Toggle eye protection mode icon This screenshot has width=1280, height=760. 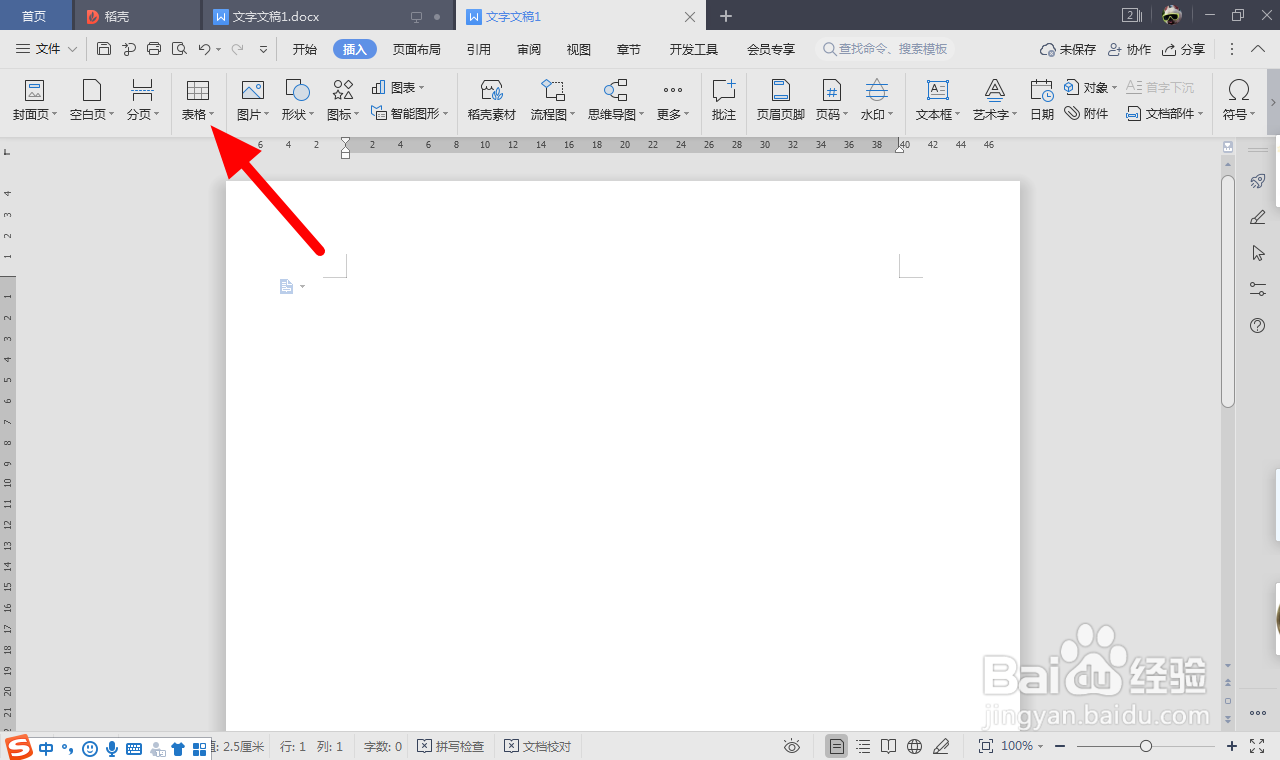[x=792, y=746]
